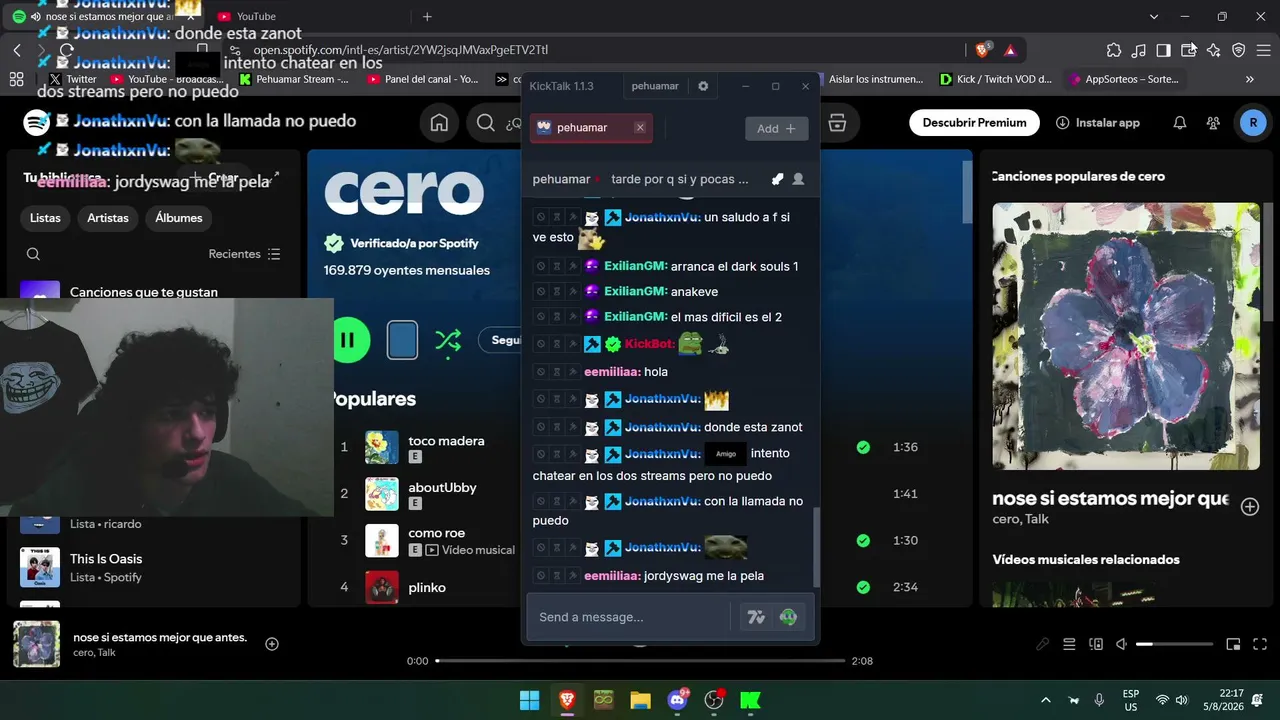The width and height of the screenshot is (1280, 720).
Task: Open a new browser tab
Action: tap(427, 16)
